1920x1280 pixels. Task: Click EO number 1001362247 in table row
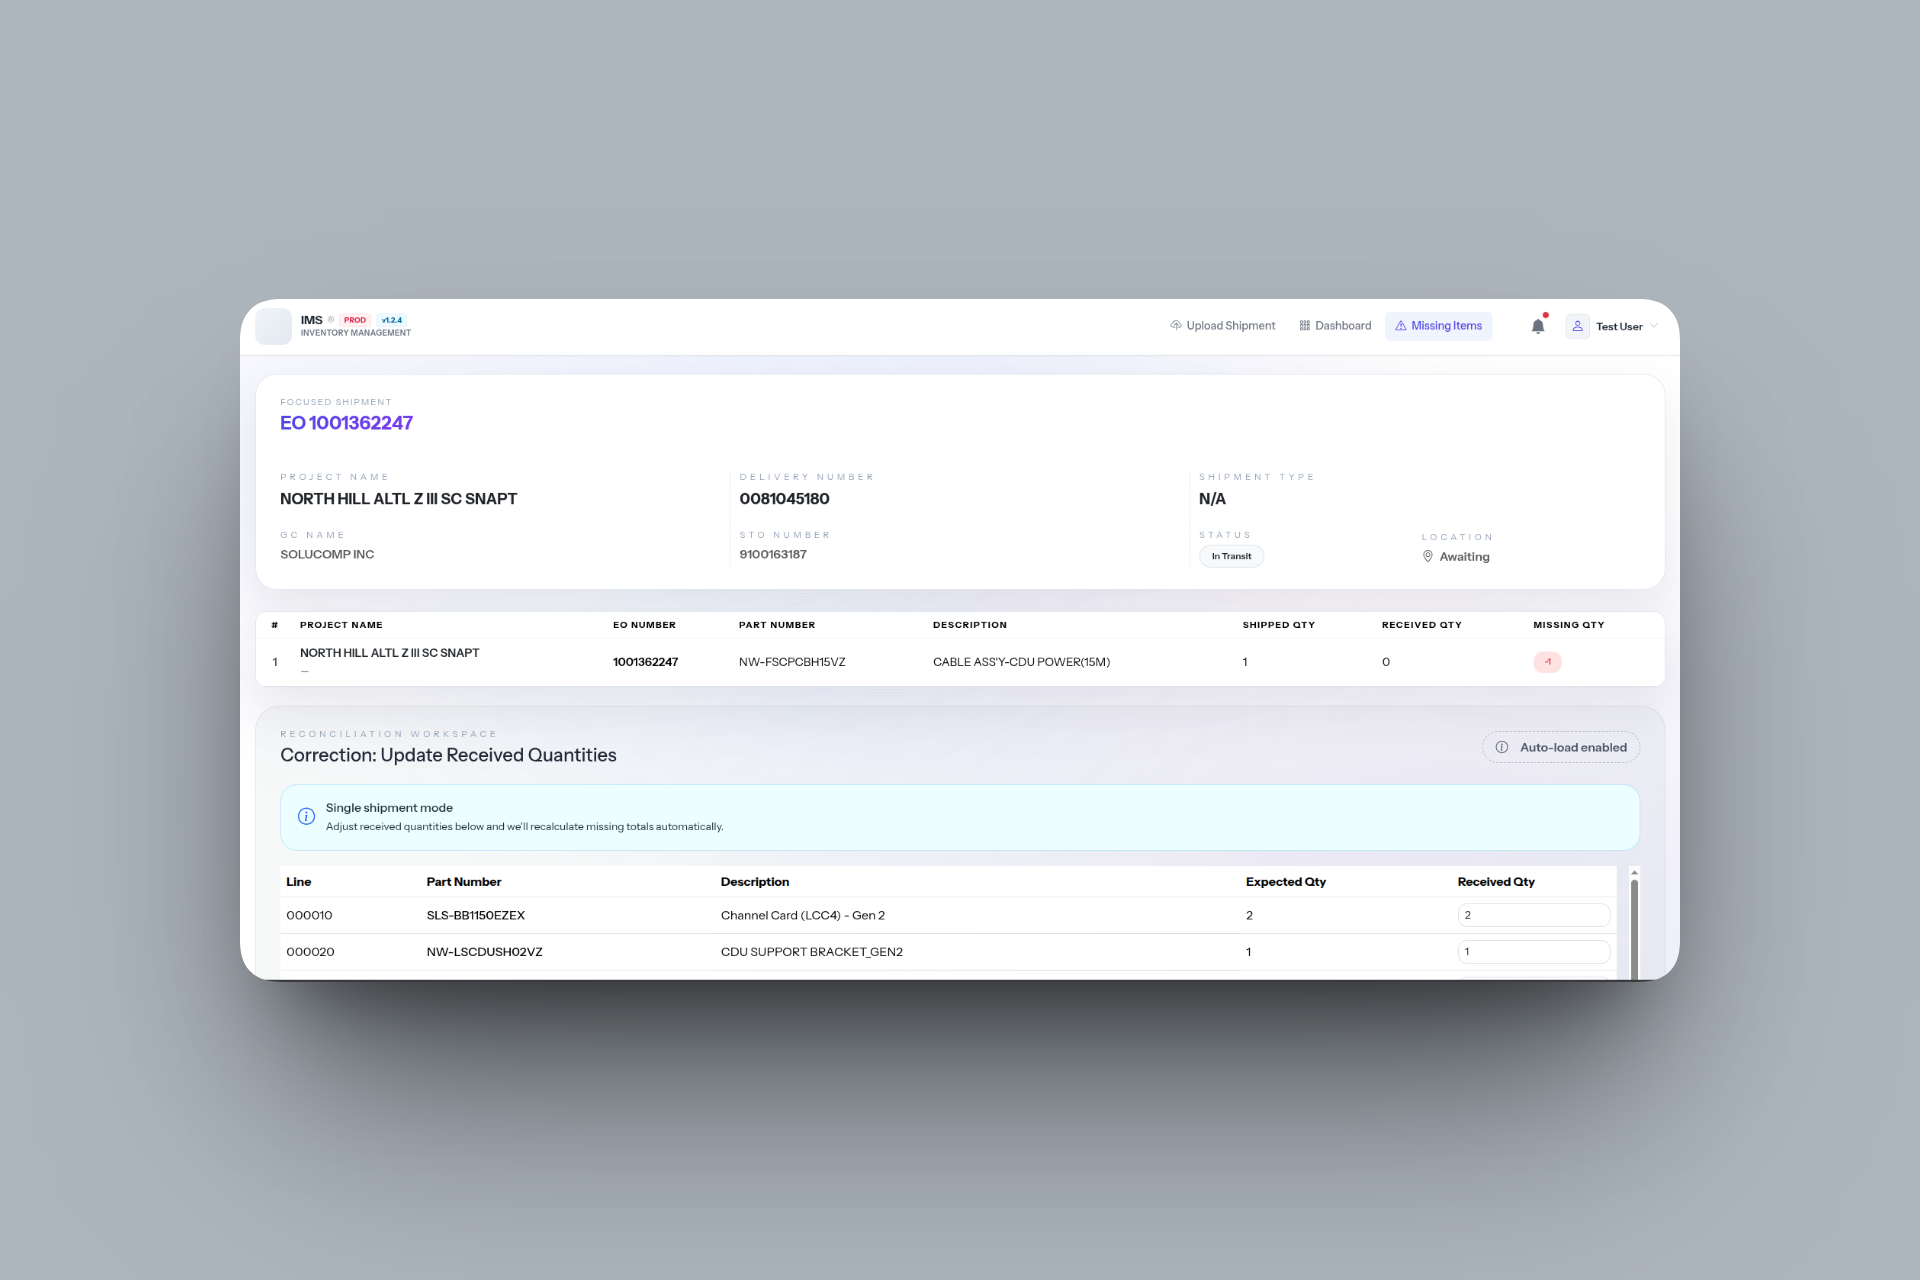coord(645,662)
